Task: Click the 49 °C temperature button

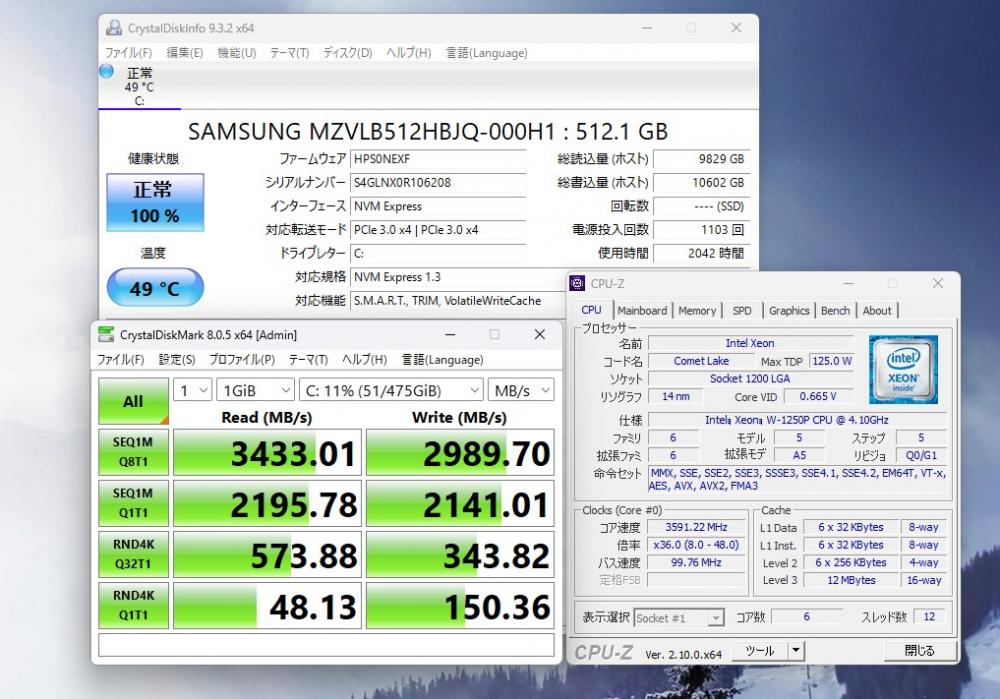Action: [x=155, y=288]
